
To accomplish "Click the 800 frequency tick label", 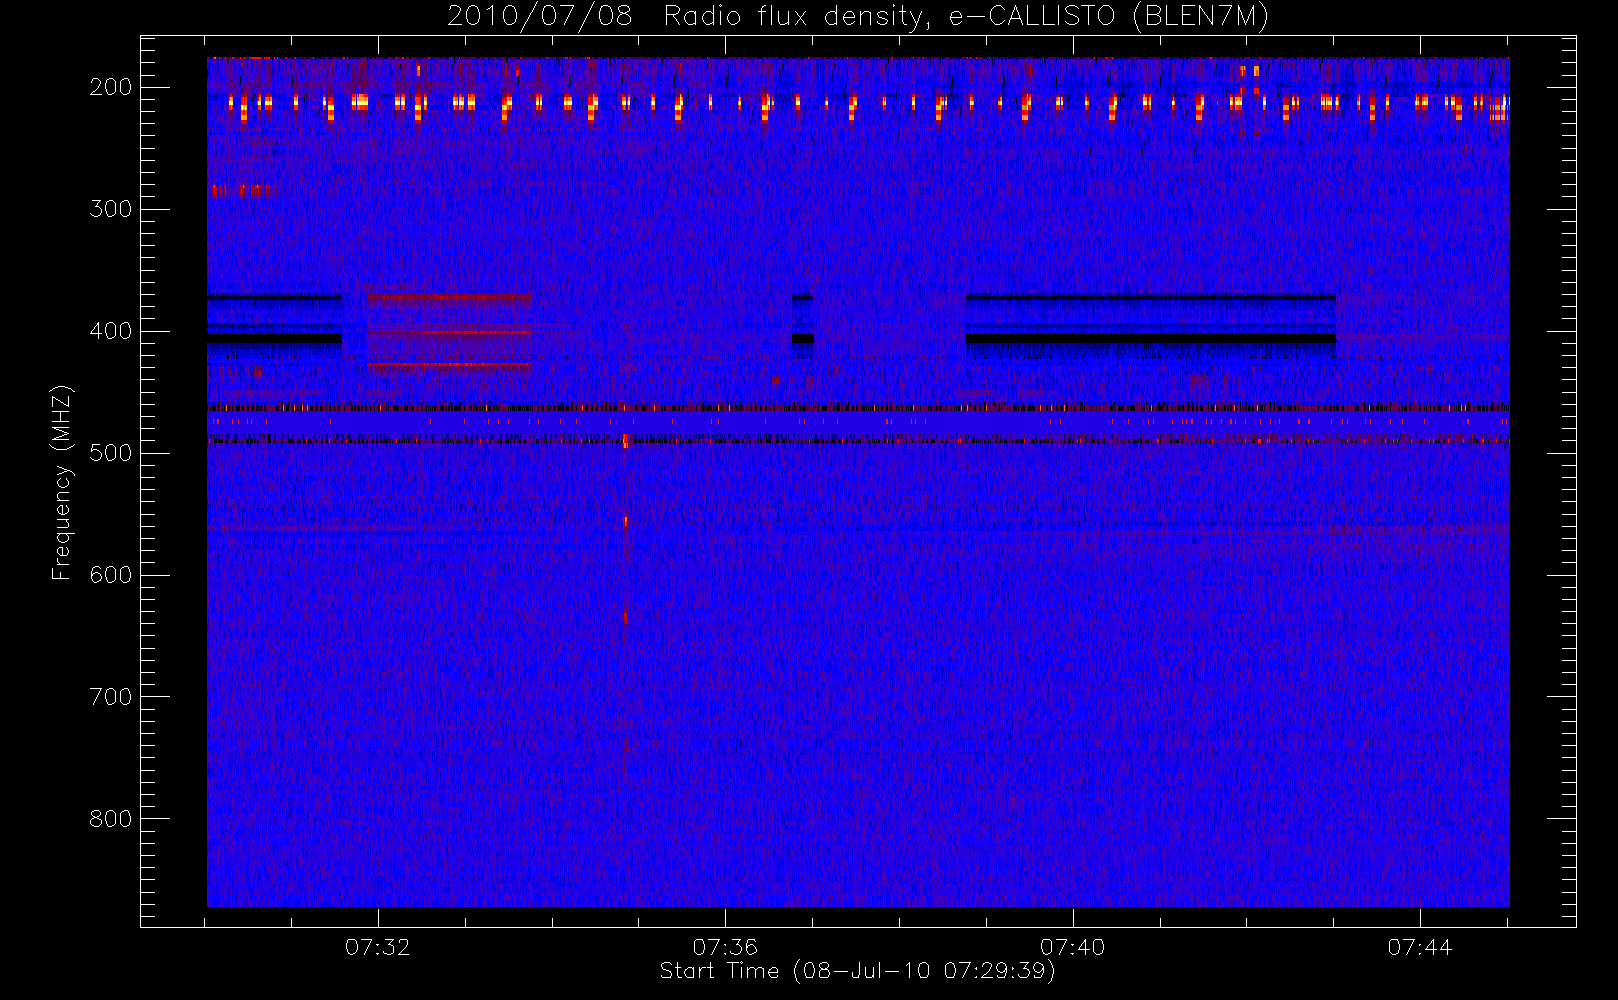I will point(111,819).
